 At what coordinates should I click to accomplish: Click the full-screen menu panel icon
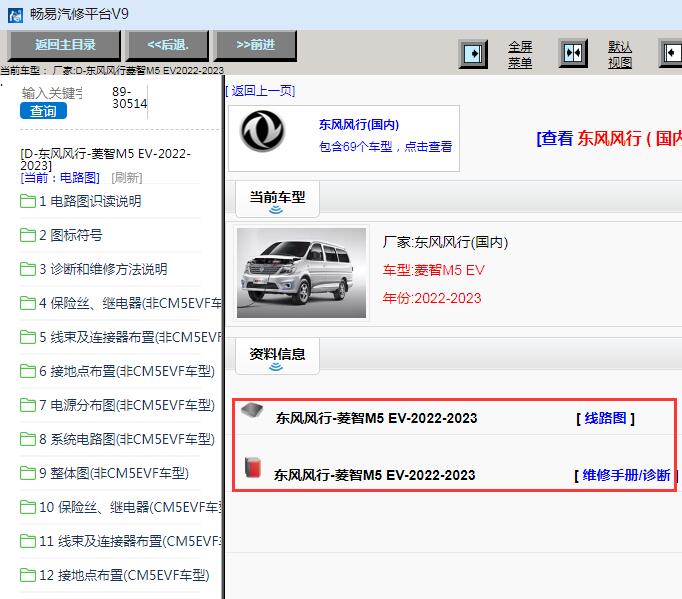pos(473,54)
